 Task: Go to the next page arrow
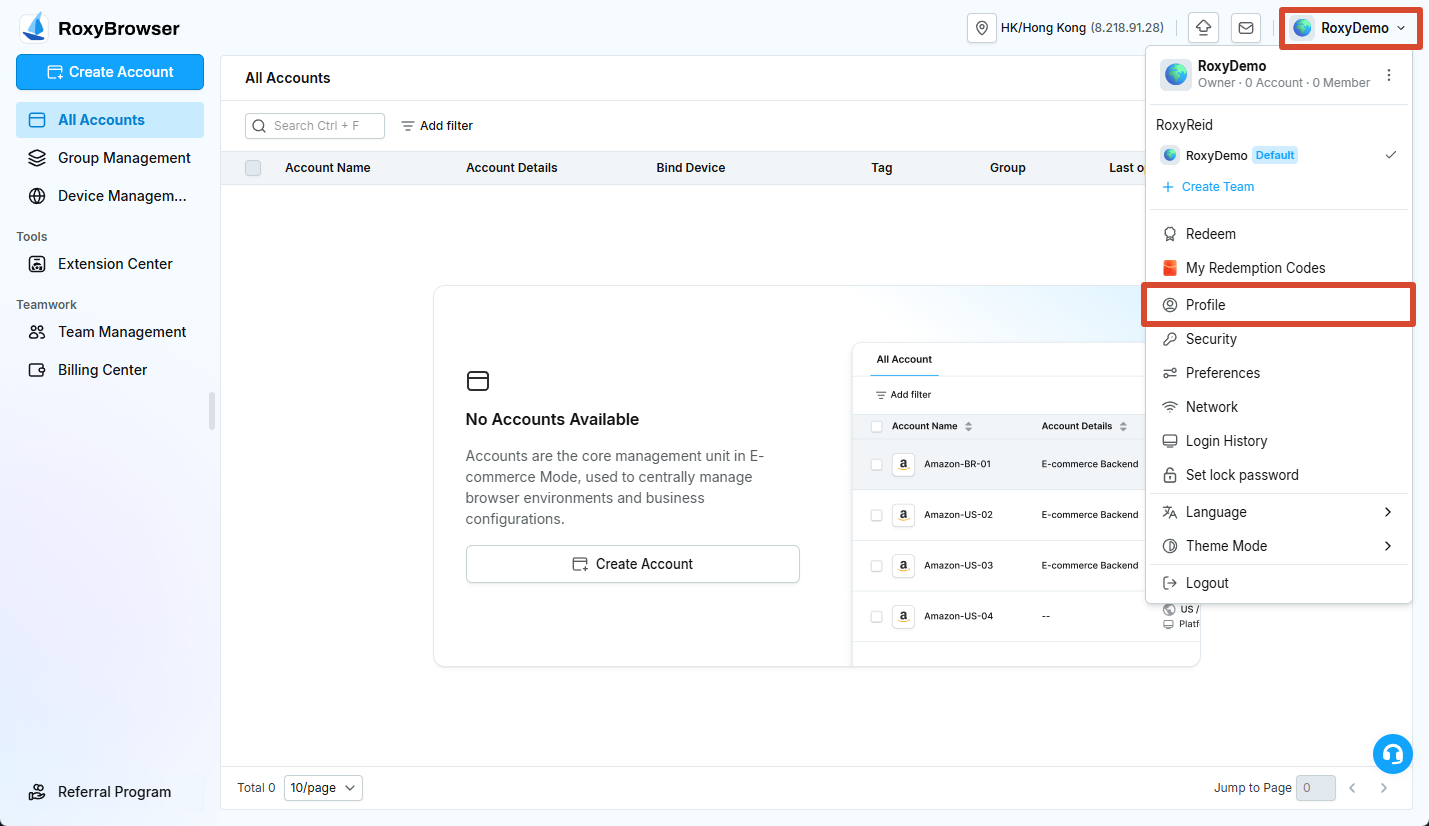click(1384, 788)
